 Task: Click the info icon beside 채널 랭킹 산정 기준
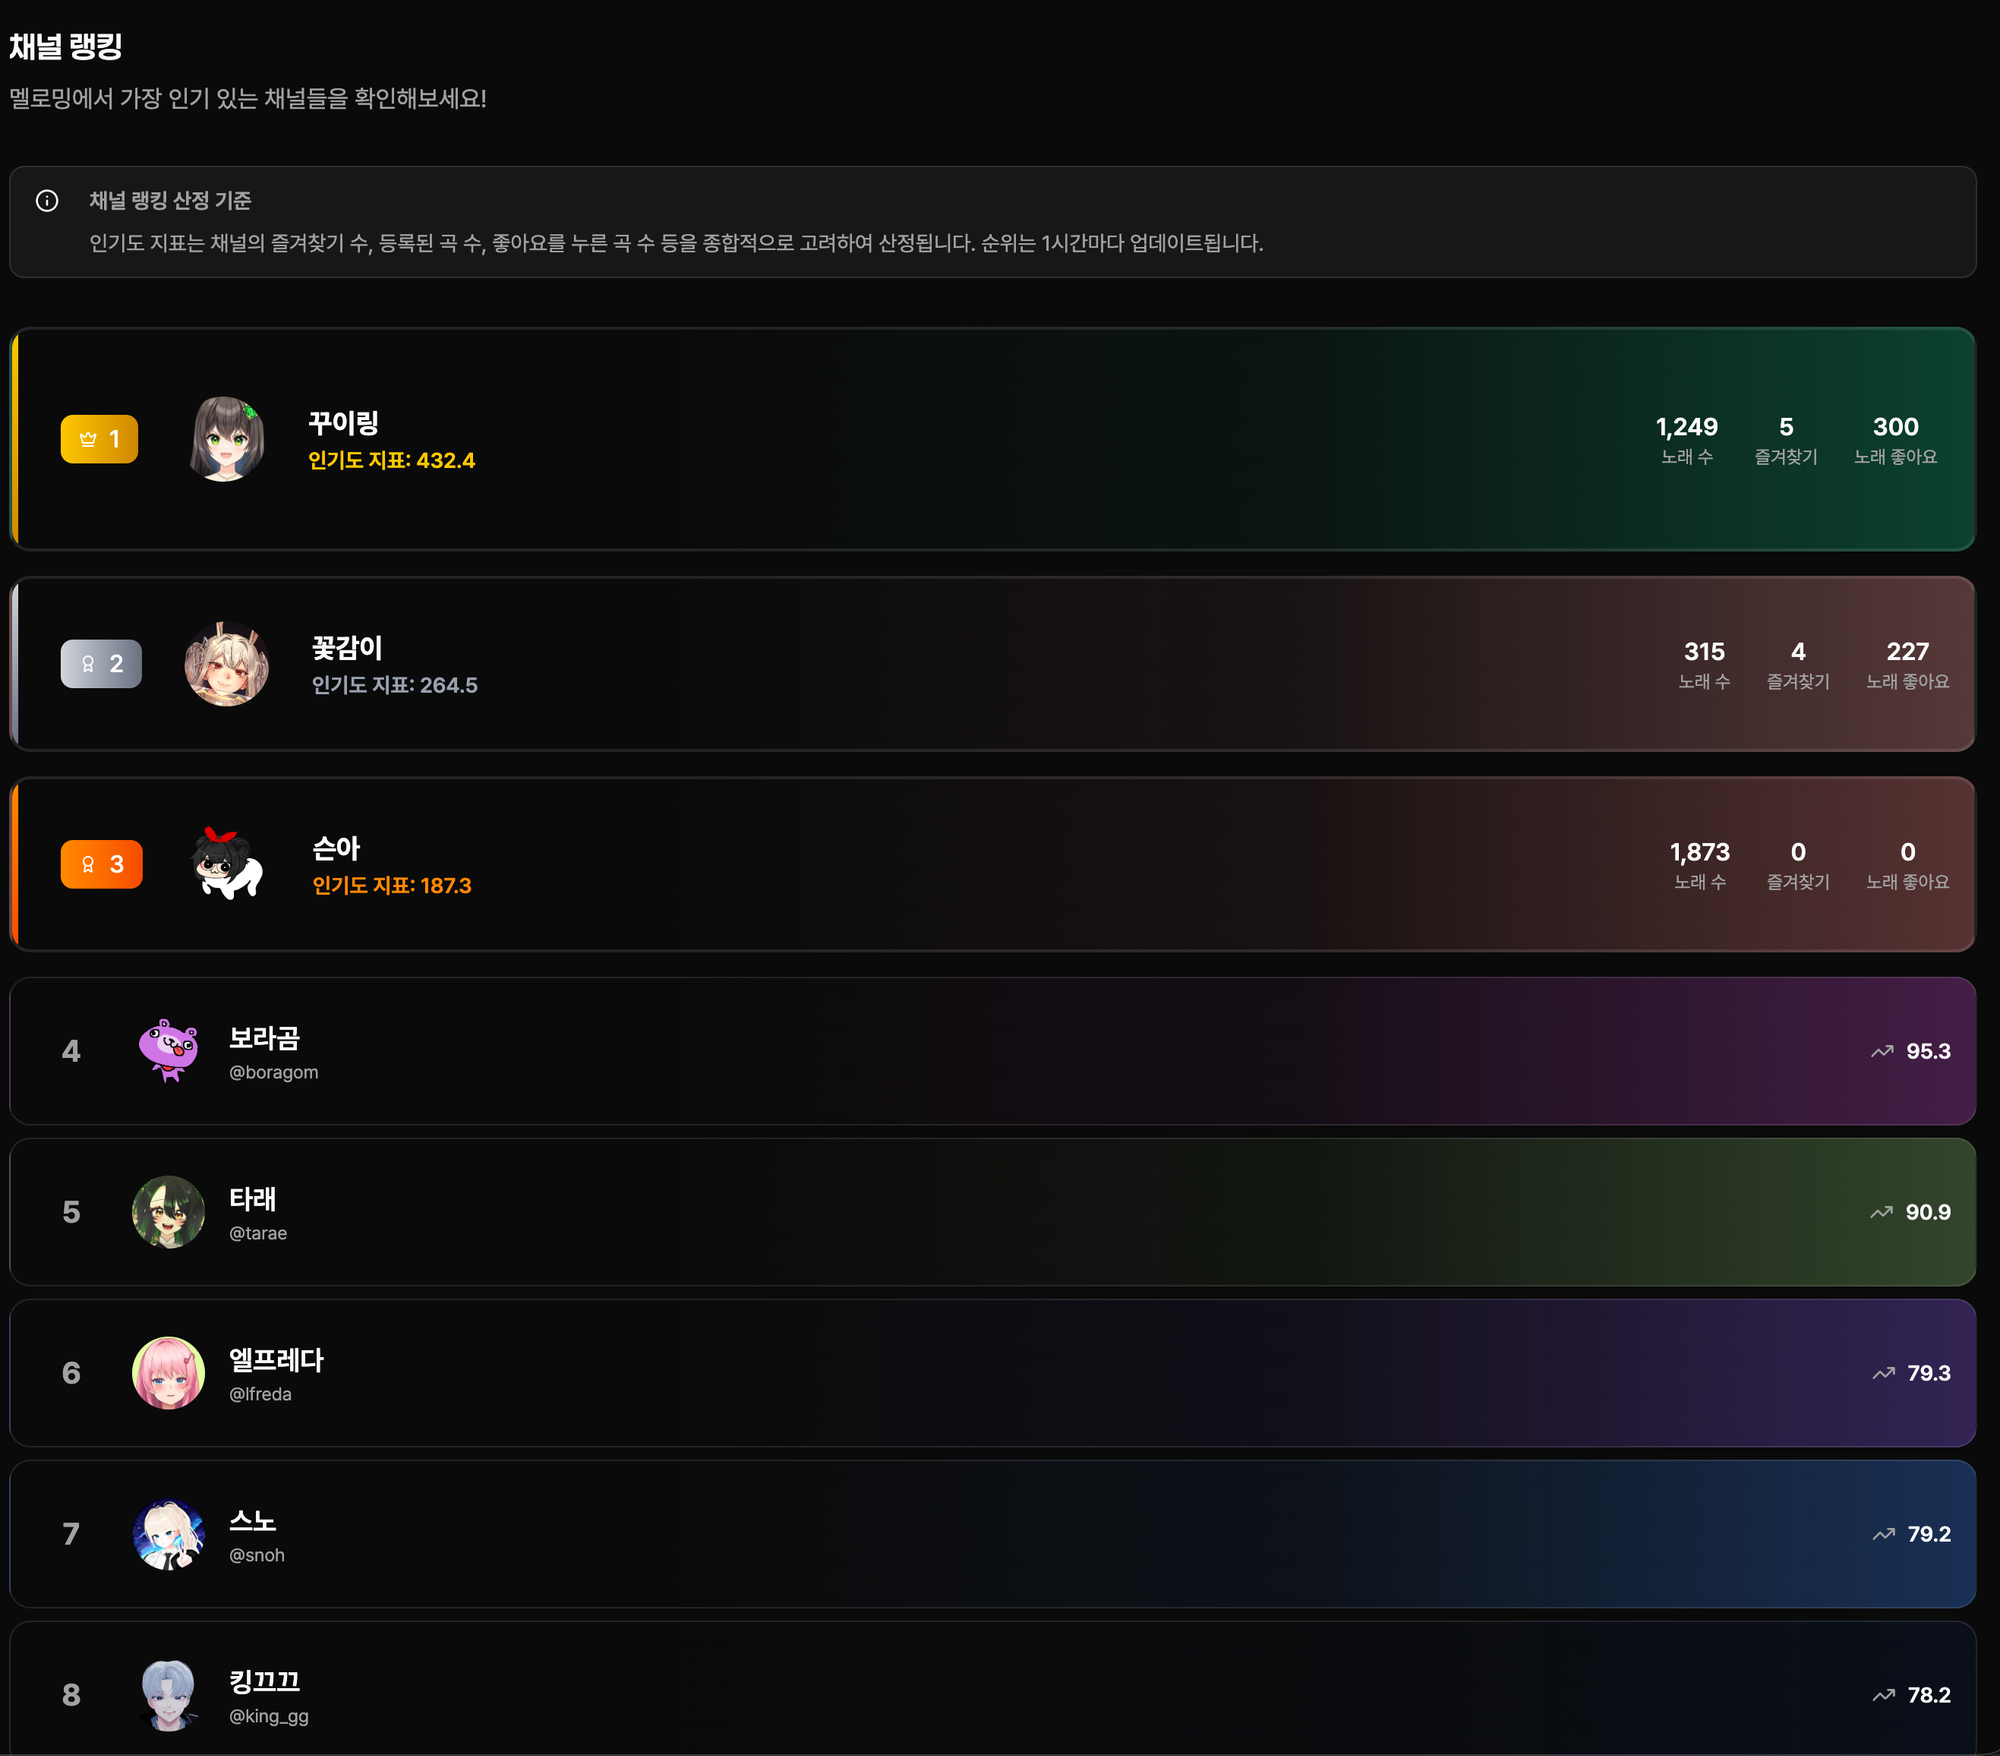coord(47,201)
